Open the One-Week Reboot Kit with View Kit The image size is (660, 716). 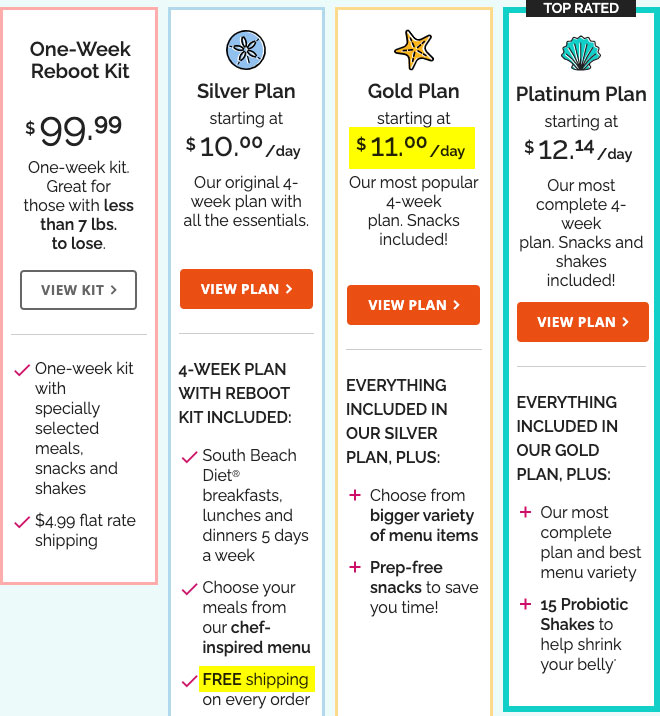[x=79, y=290]
